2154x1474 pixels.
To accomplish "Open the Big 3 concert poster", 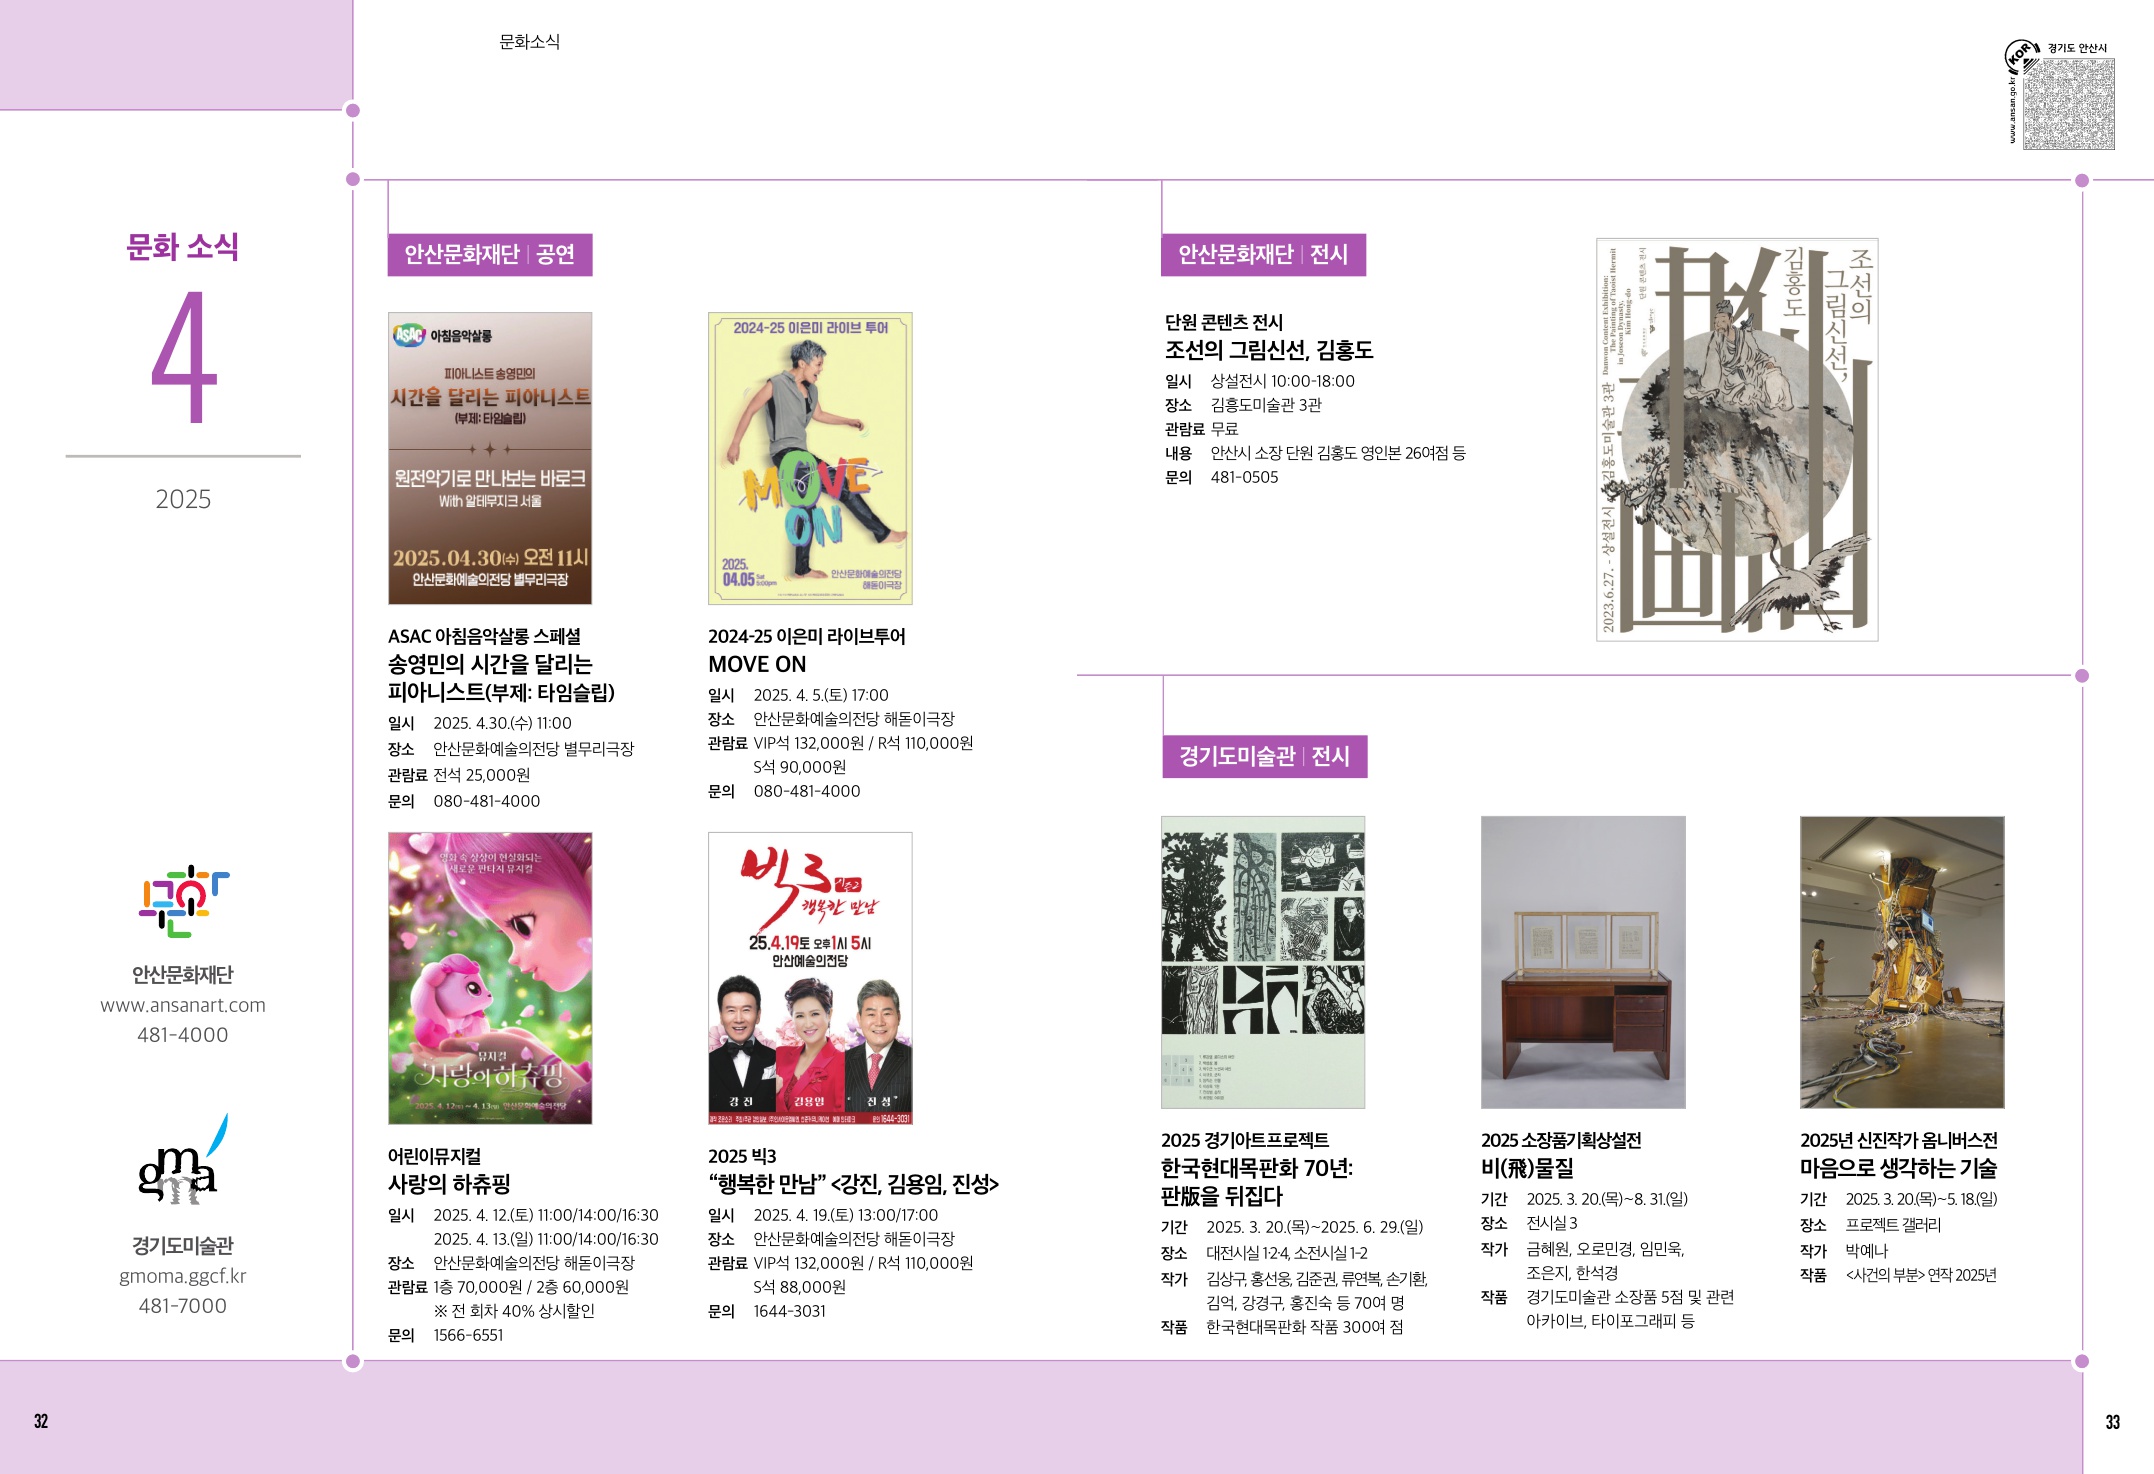I will (x=809, y=978).
